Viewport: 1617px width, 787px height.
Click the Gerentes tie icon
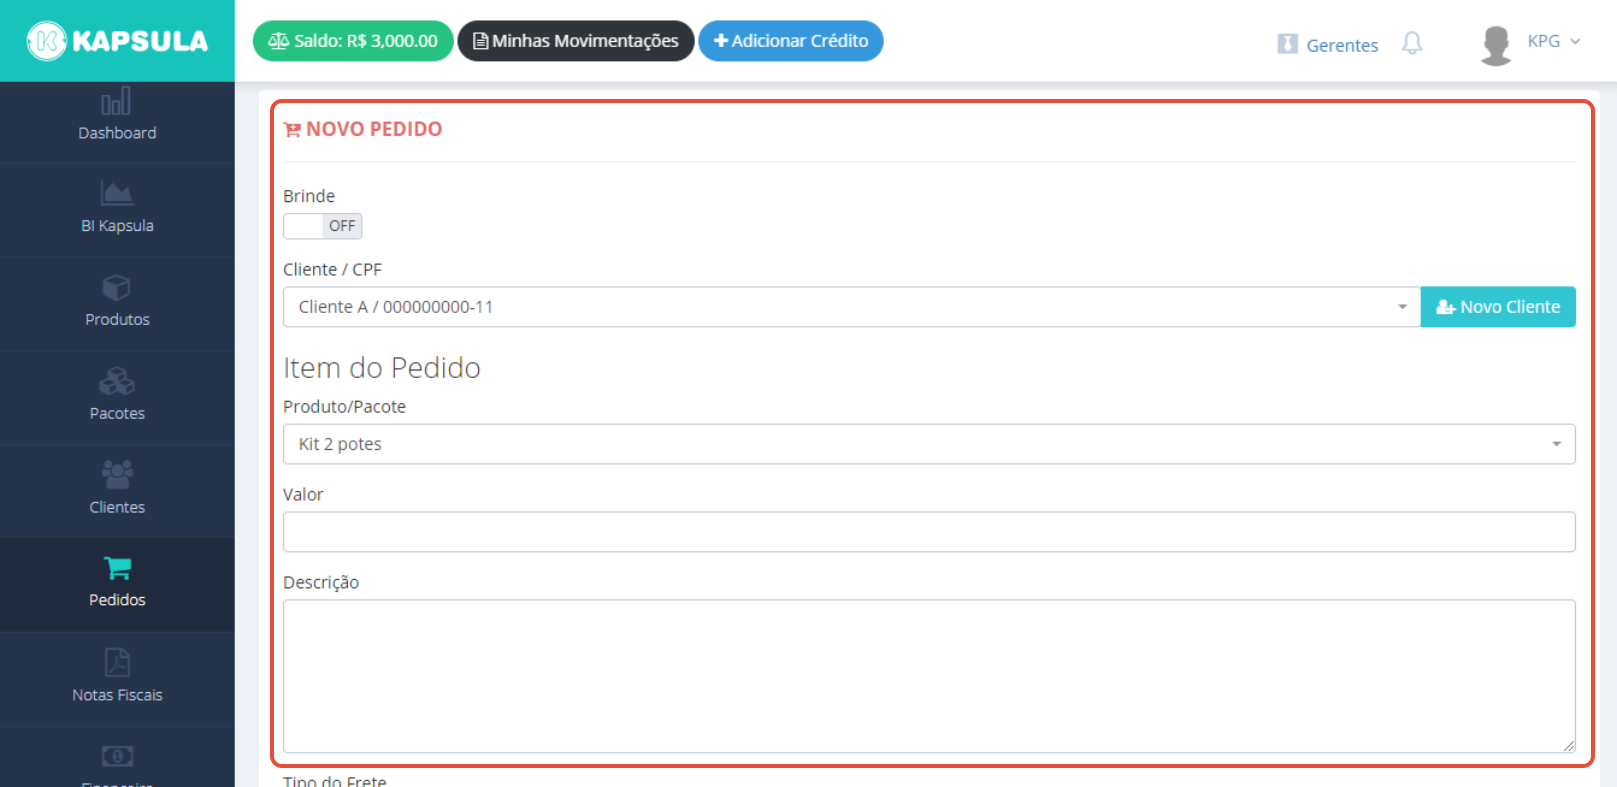coord(1288,44)
